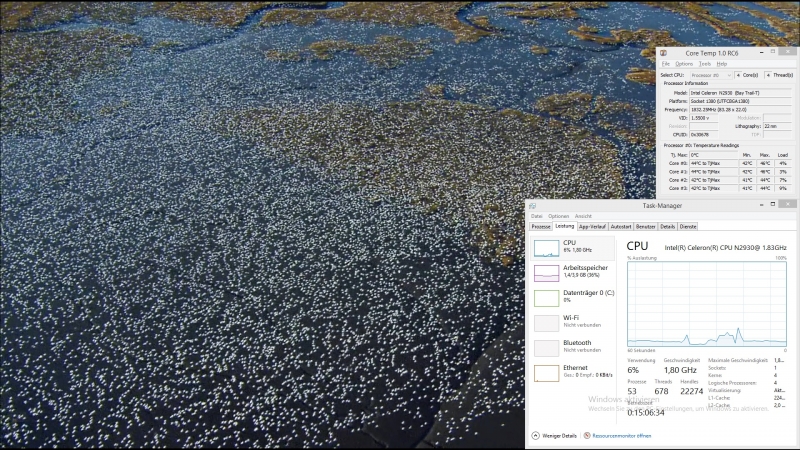The width and height of the screenshot is (800, 450).
Task: Switch to the Leistung tab
Action: point(564,226)
